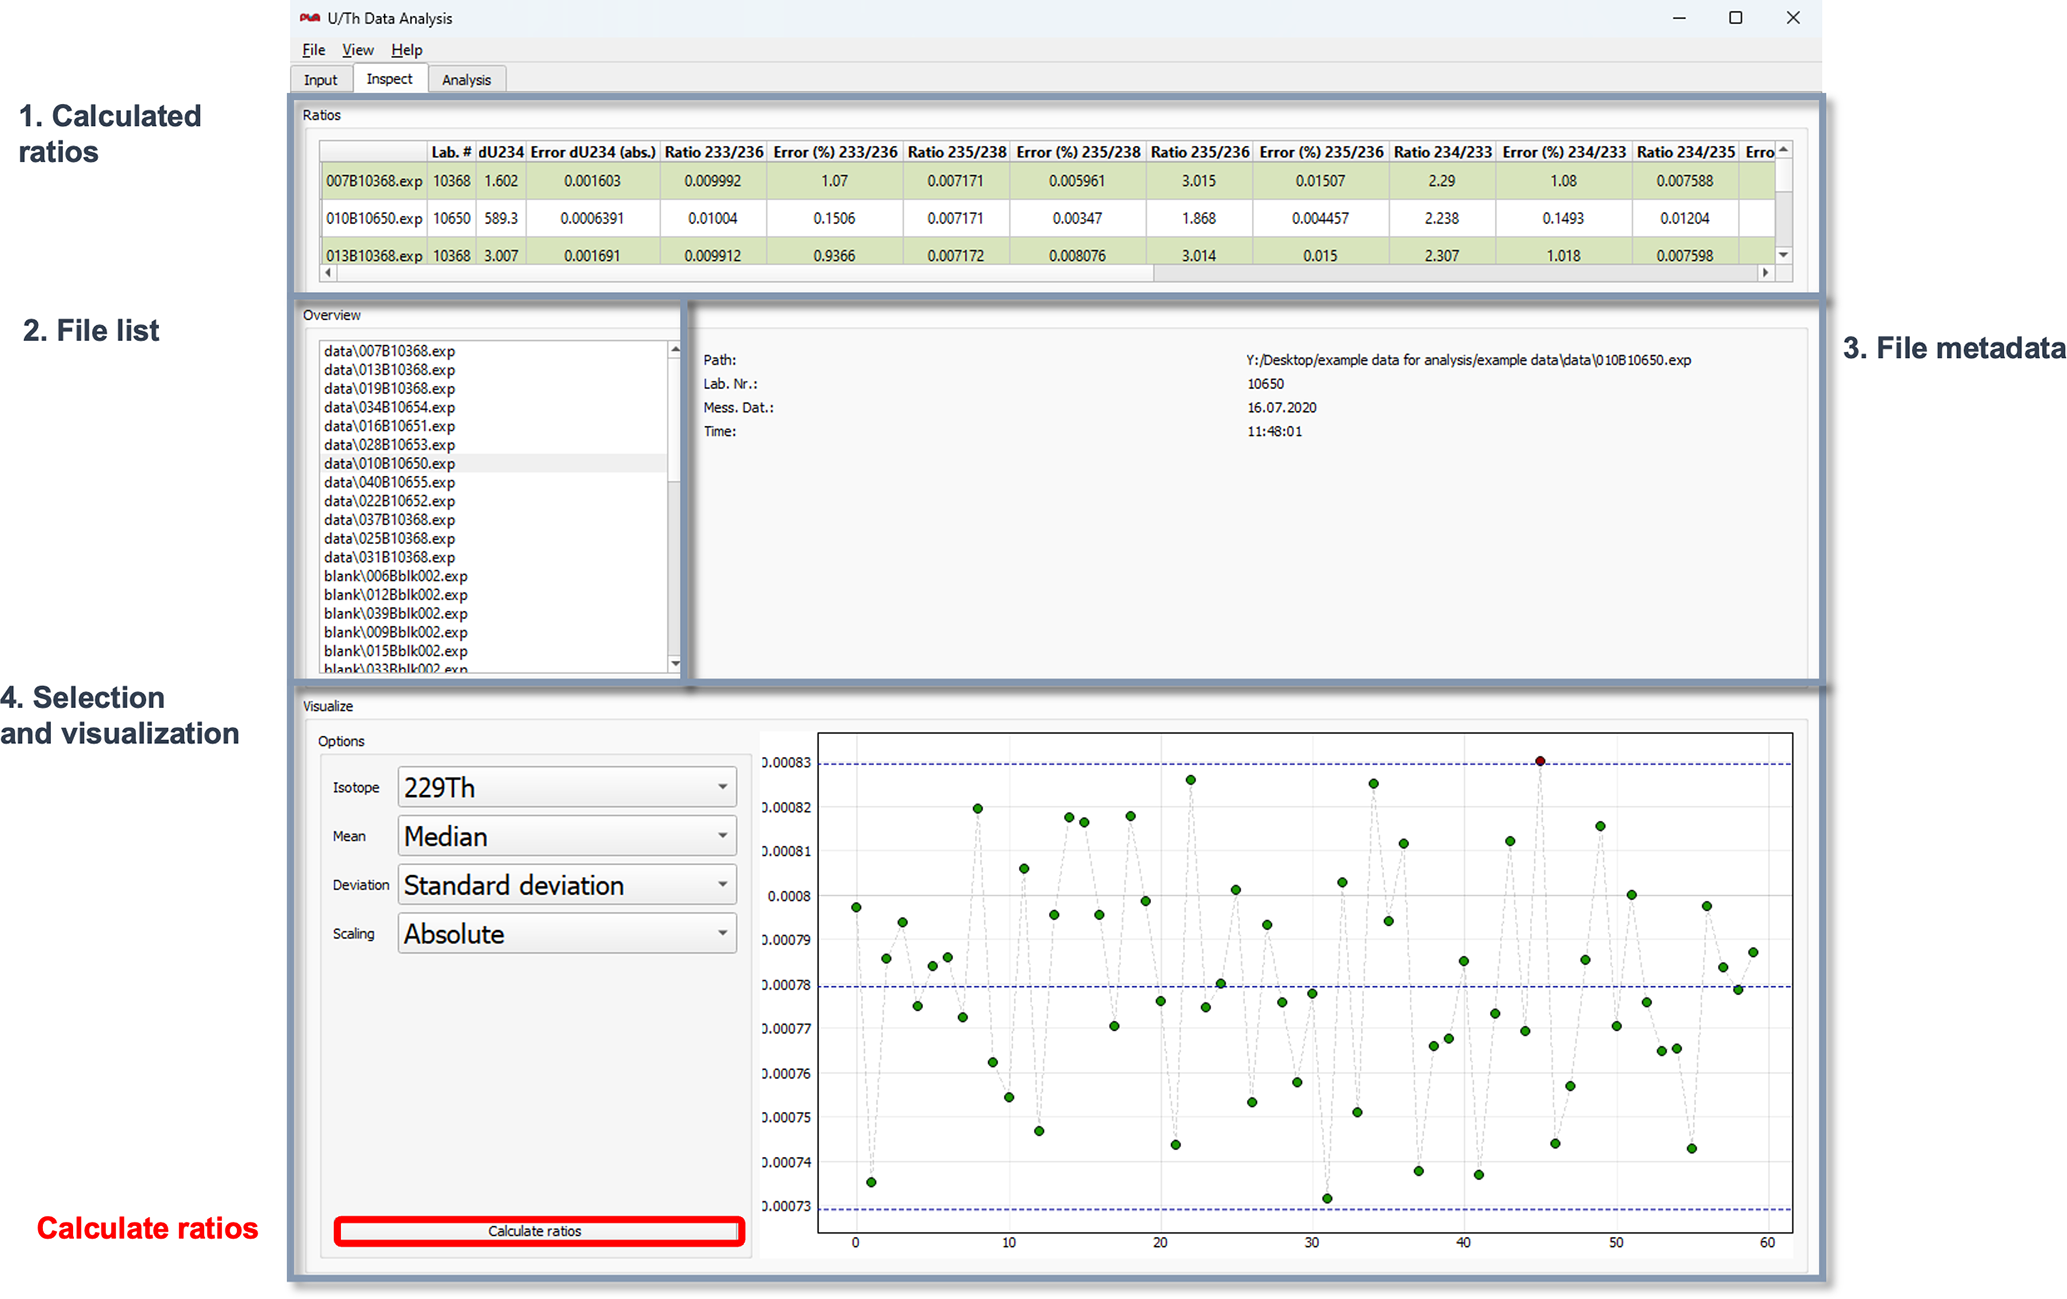This screenshot has height=1299, width=2067.
Task: Click the red outlier point on the plot
Action: [x=1540, y=761]
